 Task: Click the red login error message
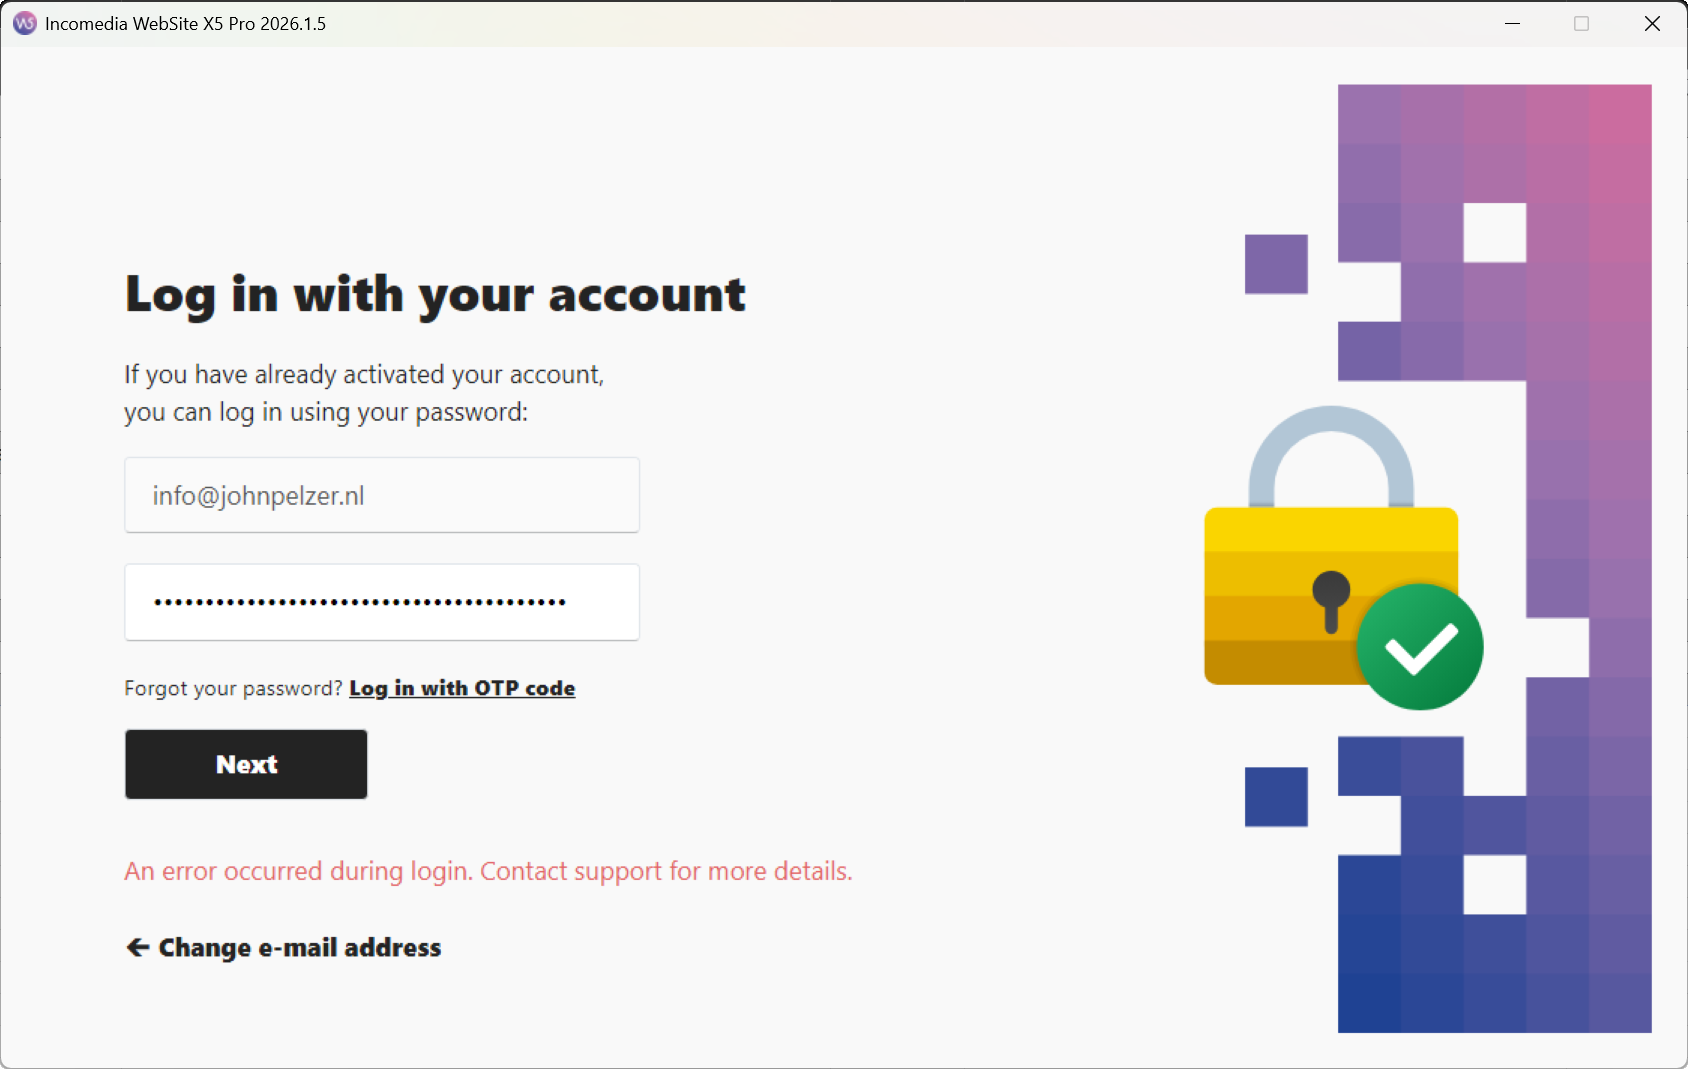click(488, 871)
